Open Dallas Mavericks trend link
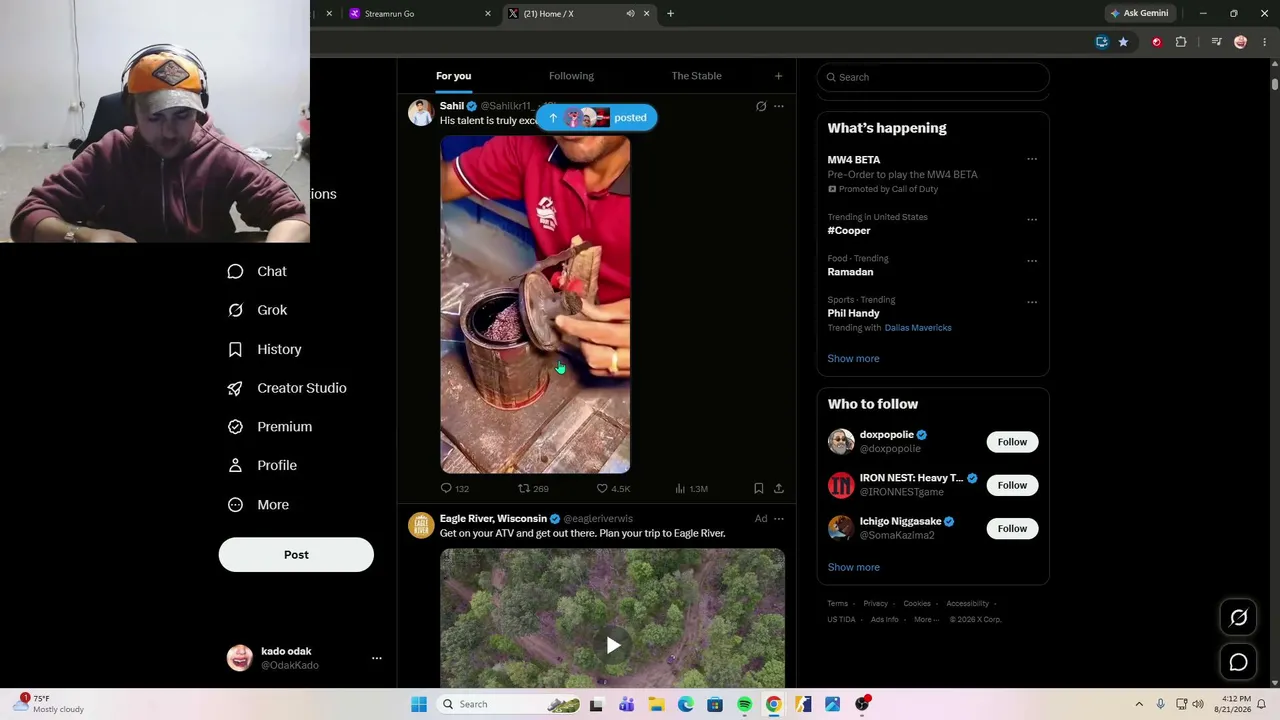Image resolution: width=1280 pixels, height=720 pixels. coord(918,328)
